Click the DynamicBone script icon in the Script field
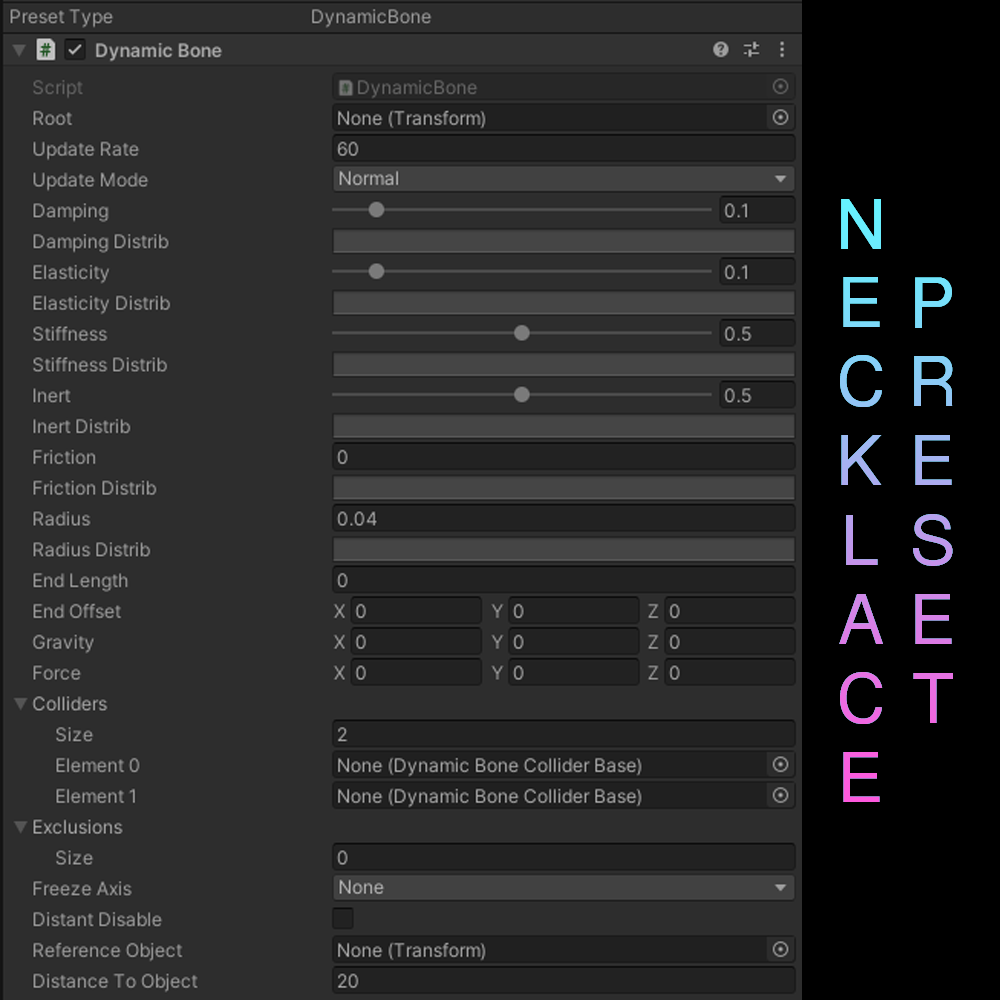Screen dimensions: 1000x1000 pos(345,87)
